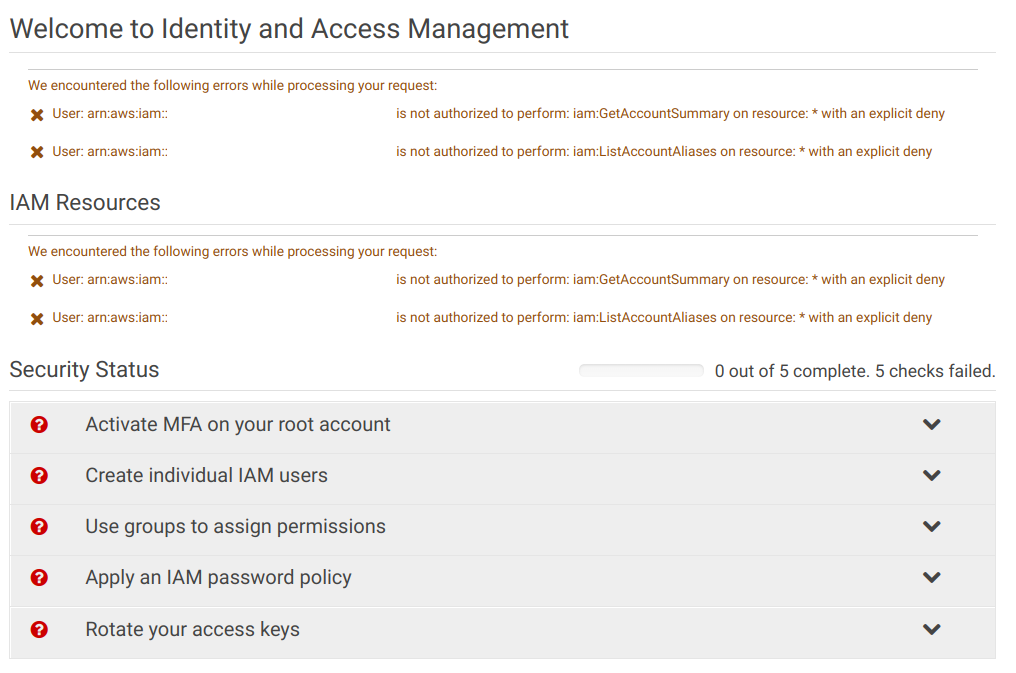Click '0 out of 5 complete. 5 checks failed.' text
The height and width of the screenshot is (673, 1016).
[x=855, y=371]
